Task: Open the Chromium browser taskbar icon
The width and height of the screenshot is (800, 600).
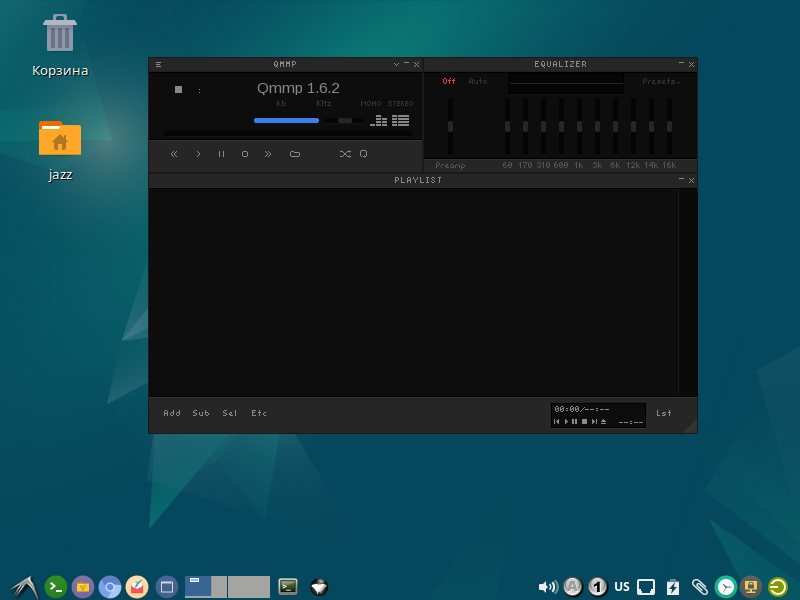Action: [110, 587]
